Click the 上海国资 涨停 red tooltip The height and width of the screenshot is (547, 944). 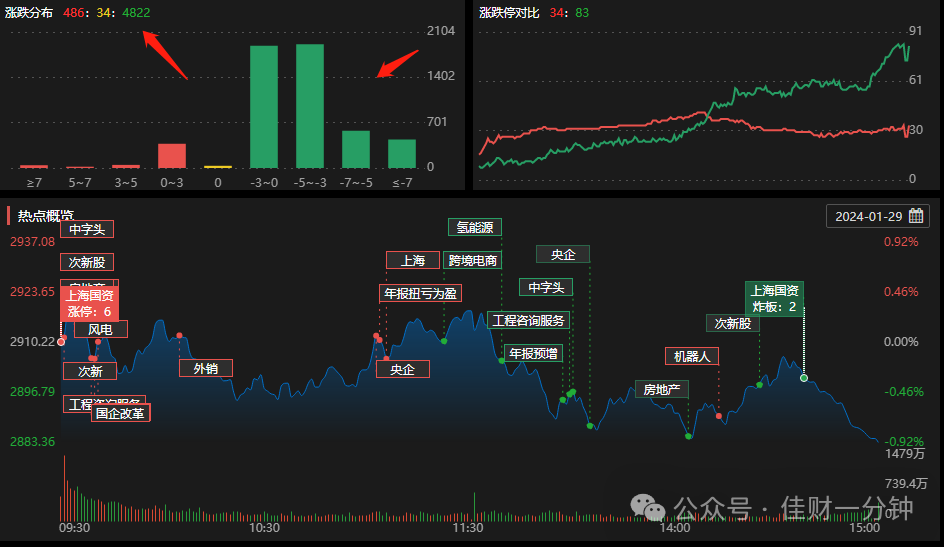pyautogui.click(x=89, y=303)
